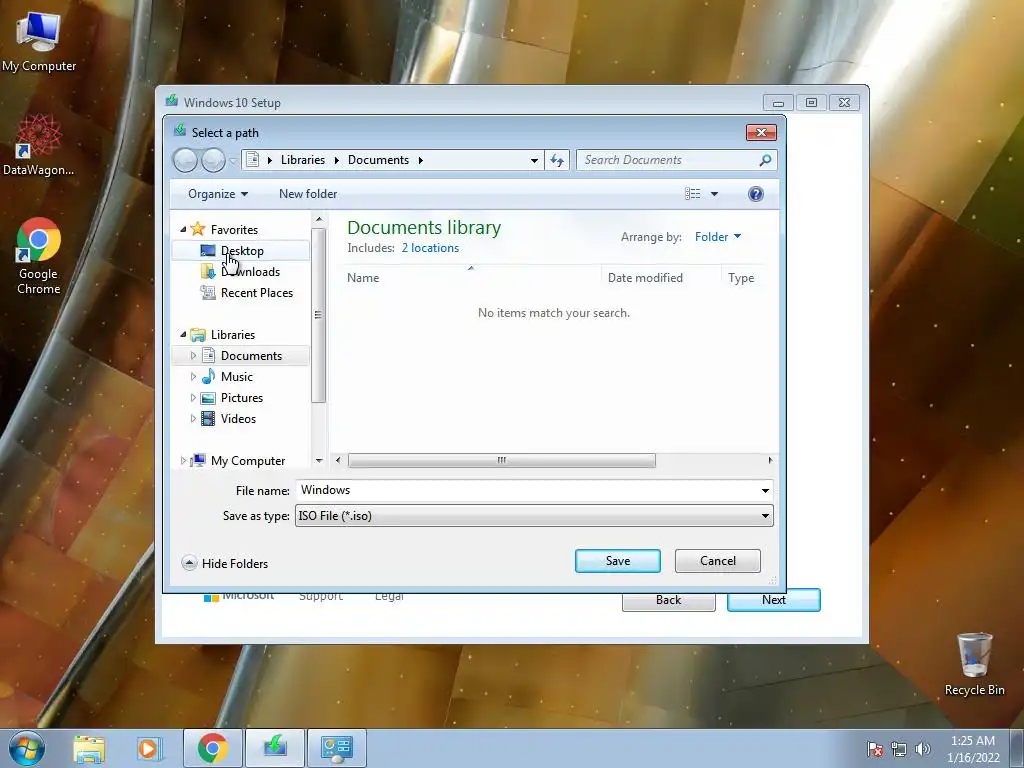The height and width of the screenshot is (768, 1024).
Task: Click the search magnifier icon
Action: [x=765, y=160]
